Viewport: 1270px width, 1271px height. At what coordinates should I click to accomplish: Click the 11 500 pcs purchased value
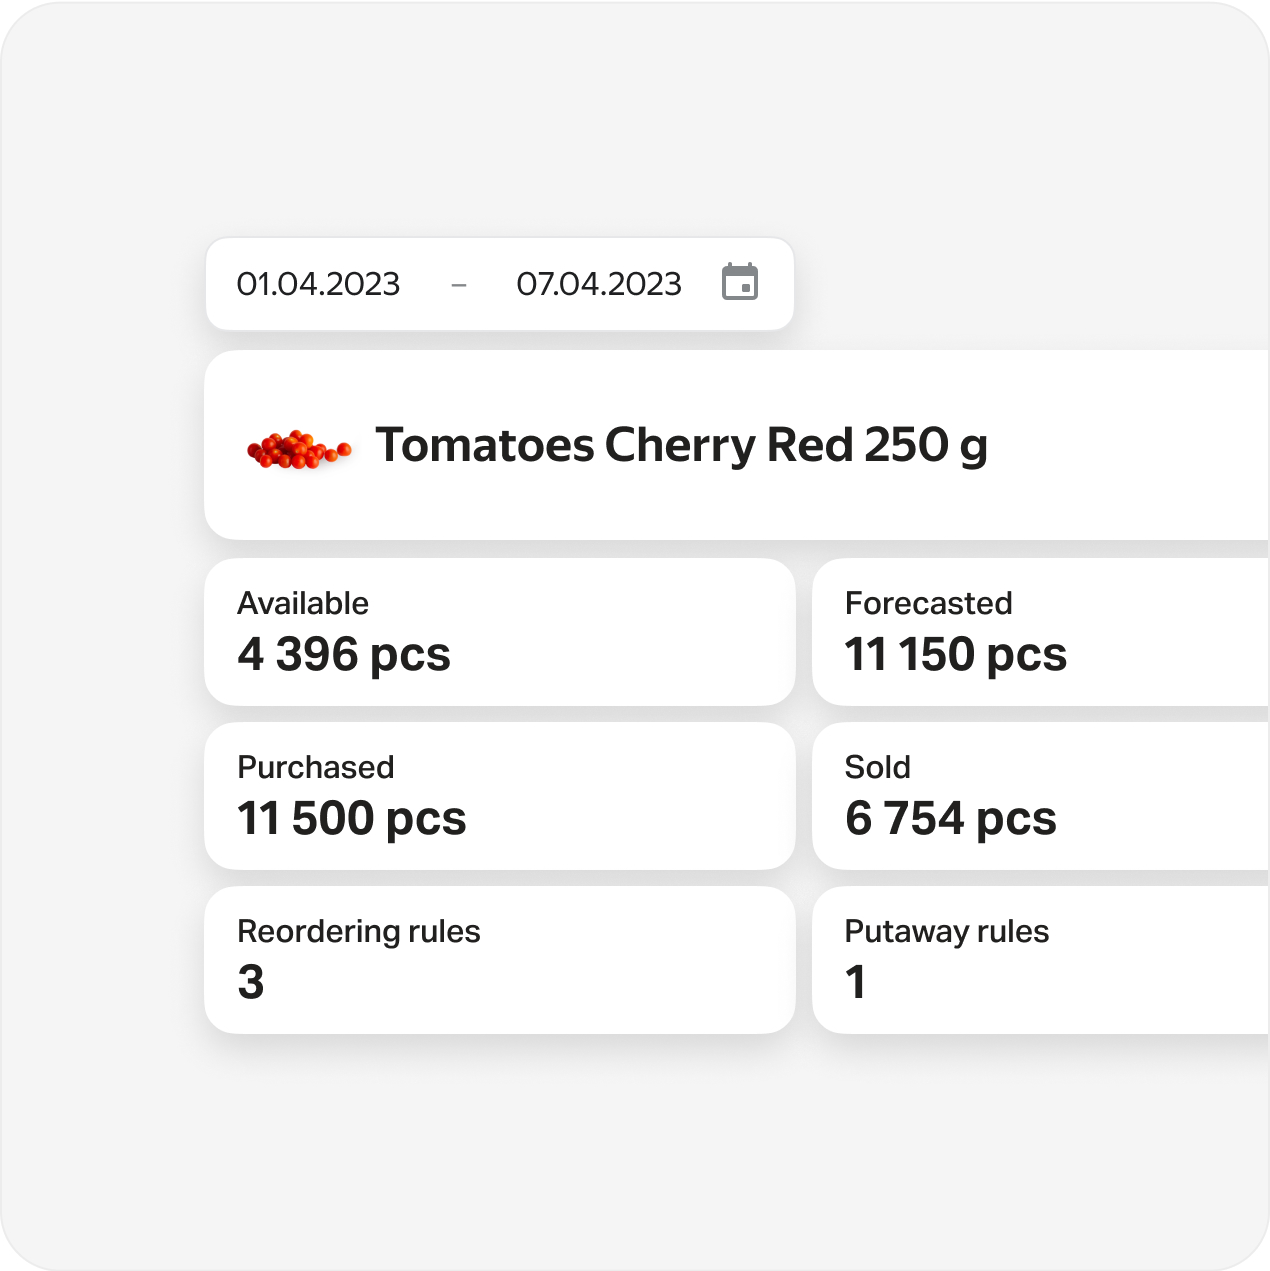click(x=351, y=819)
